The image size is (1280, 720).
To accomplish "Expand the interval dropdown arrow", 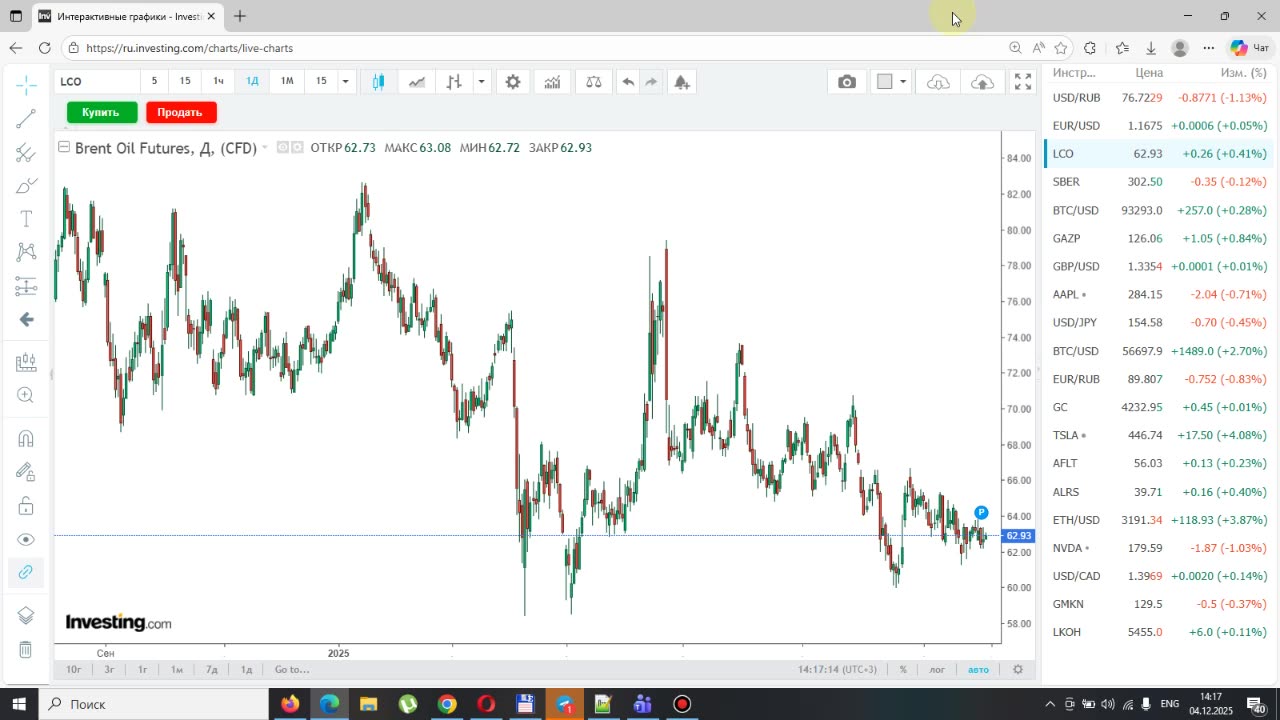I will pyautogui.click(x=345, y=82).
